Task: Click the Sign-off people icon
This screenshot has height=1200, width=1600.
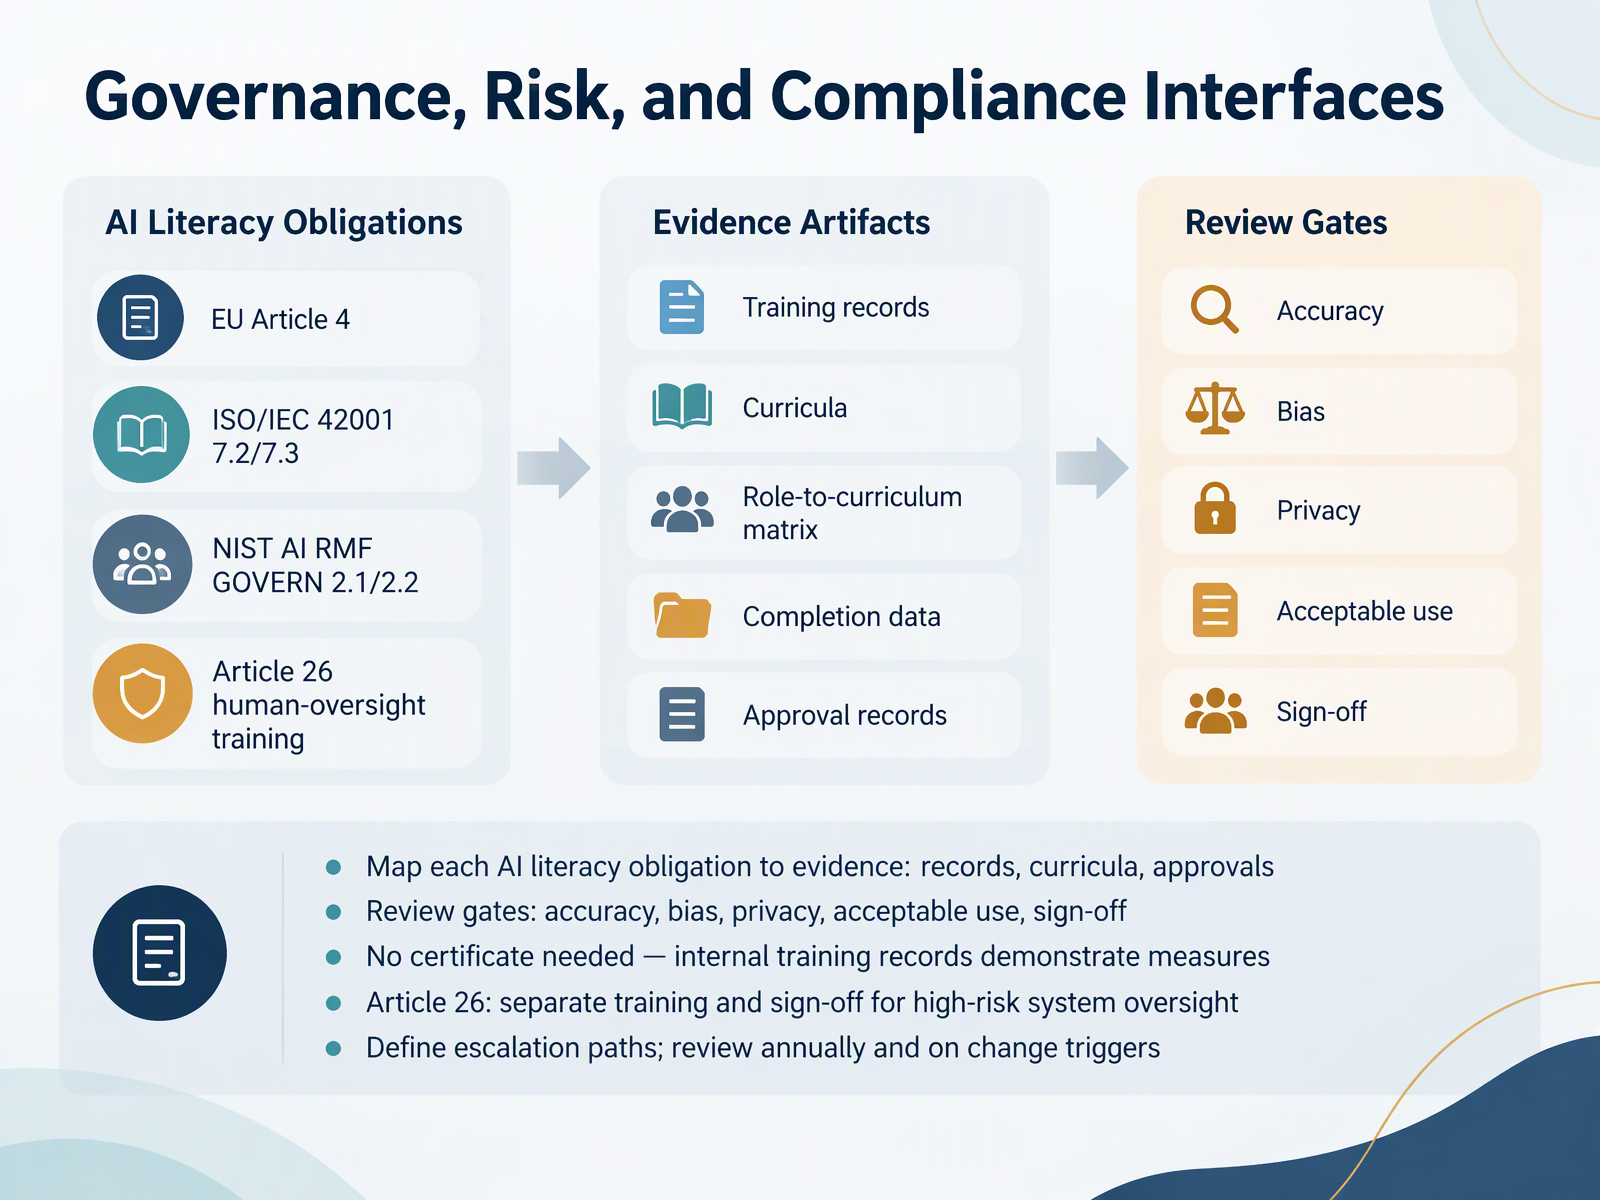Action: (x=1215, y=711)
